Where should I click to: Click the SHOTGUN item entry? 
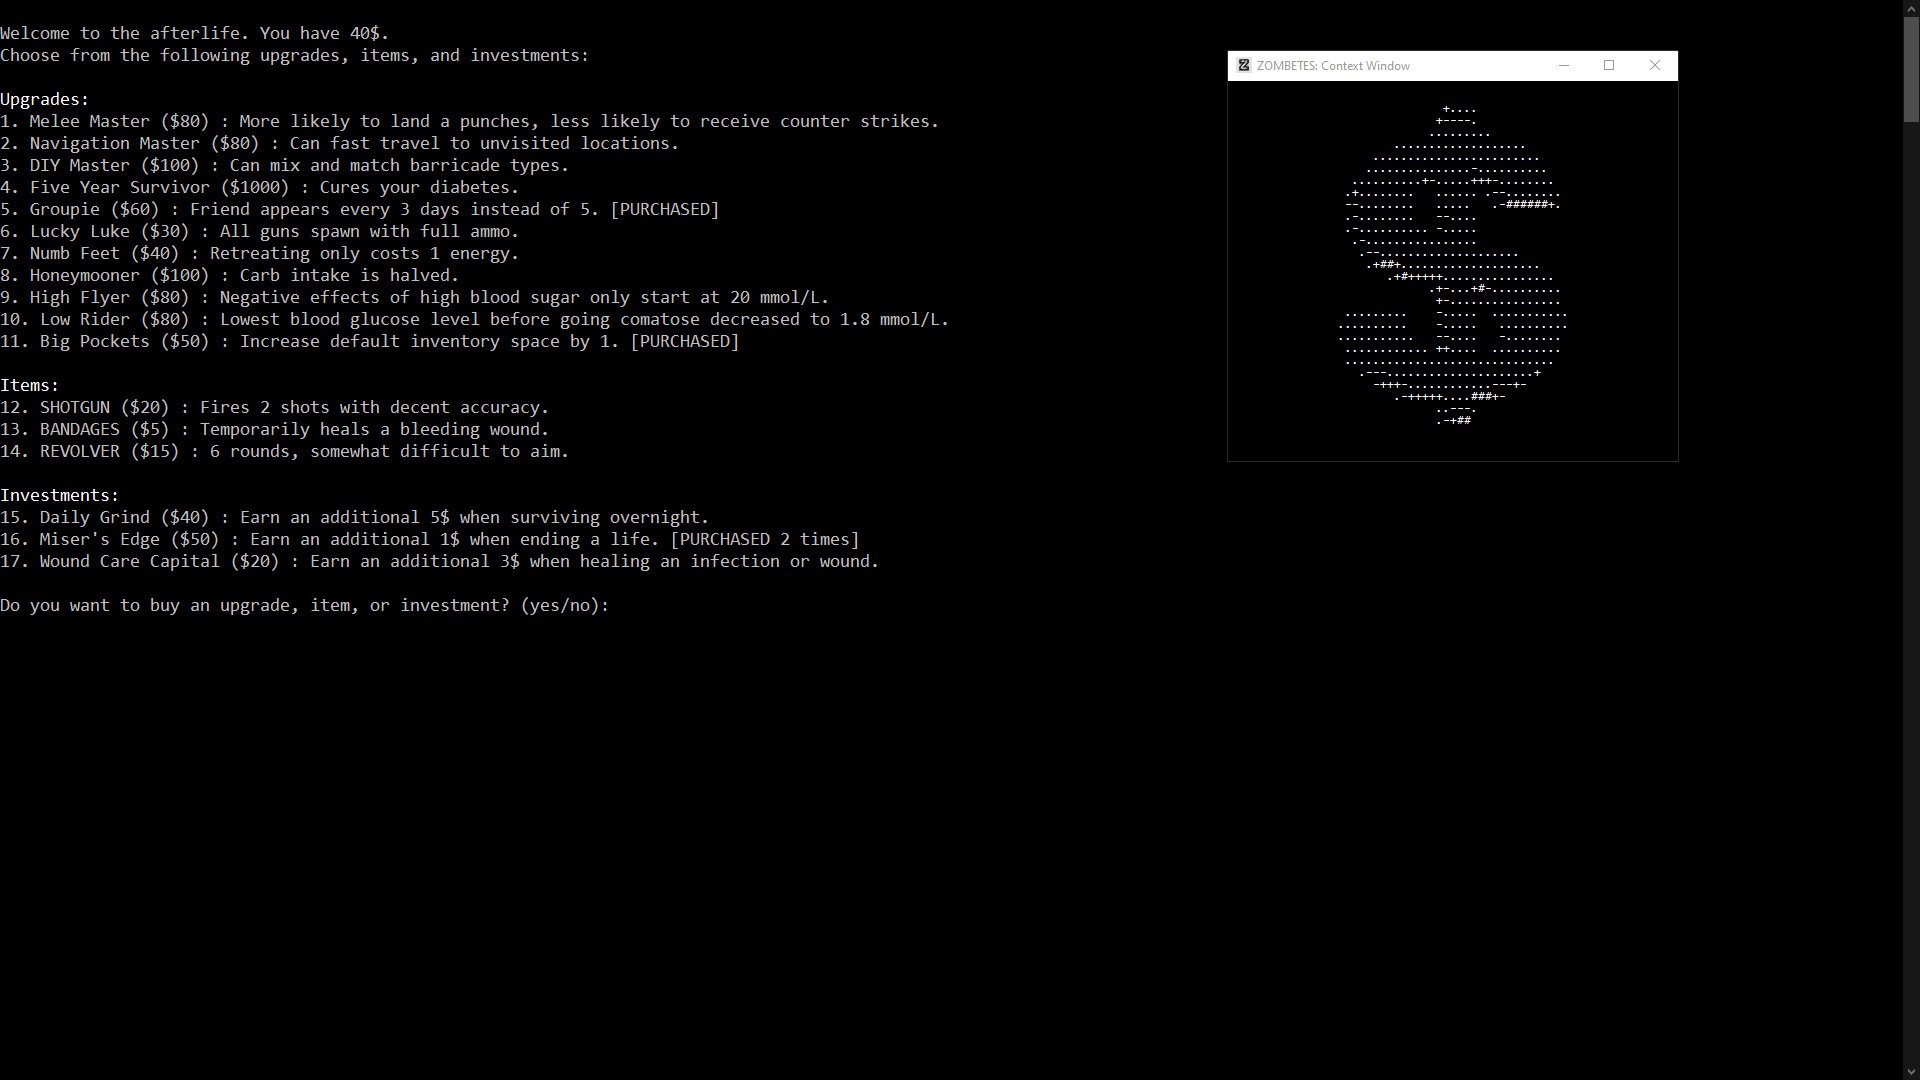click(273, 407)
